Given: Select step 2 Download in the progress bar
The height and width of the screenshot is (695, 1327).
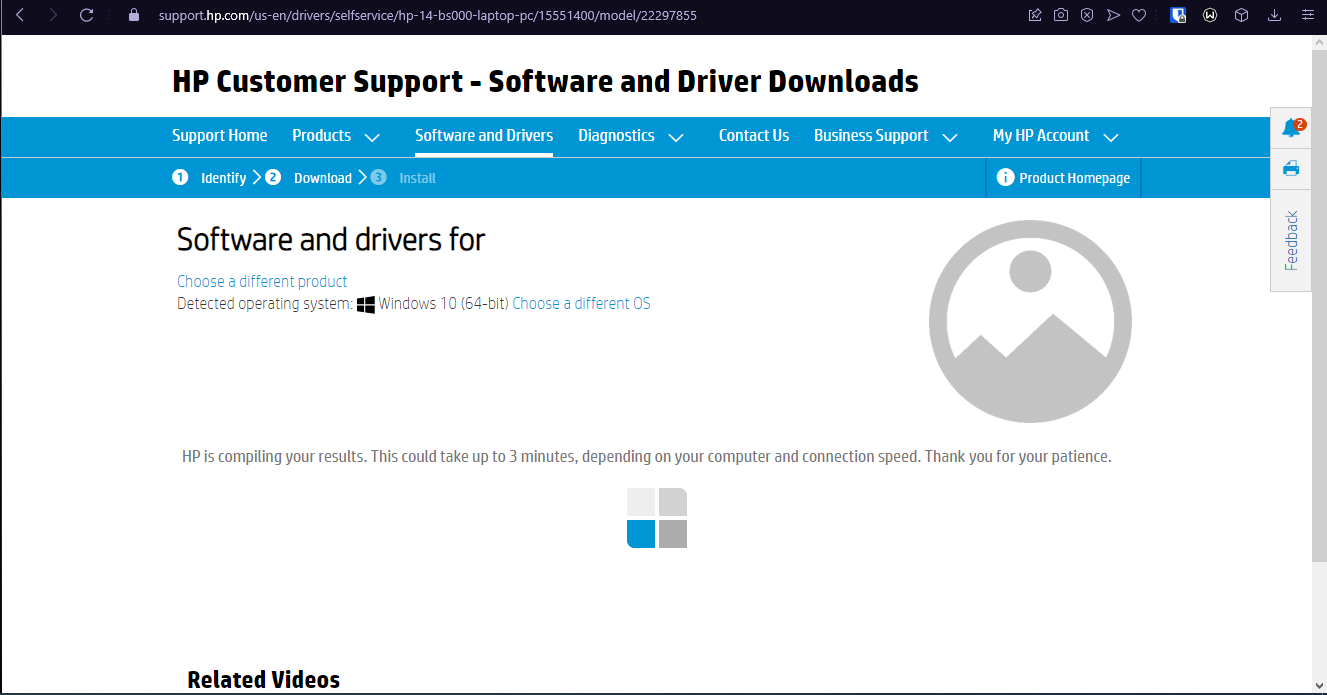Looking at the screenshot, I should click(x=312, y=177).
